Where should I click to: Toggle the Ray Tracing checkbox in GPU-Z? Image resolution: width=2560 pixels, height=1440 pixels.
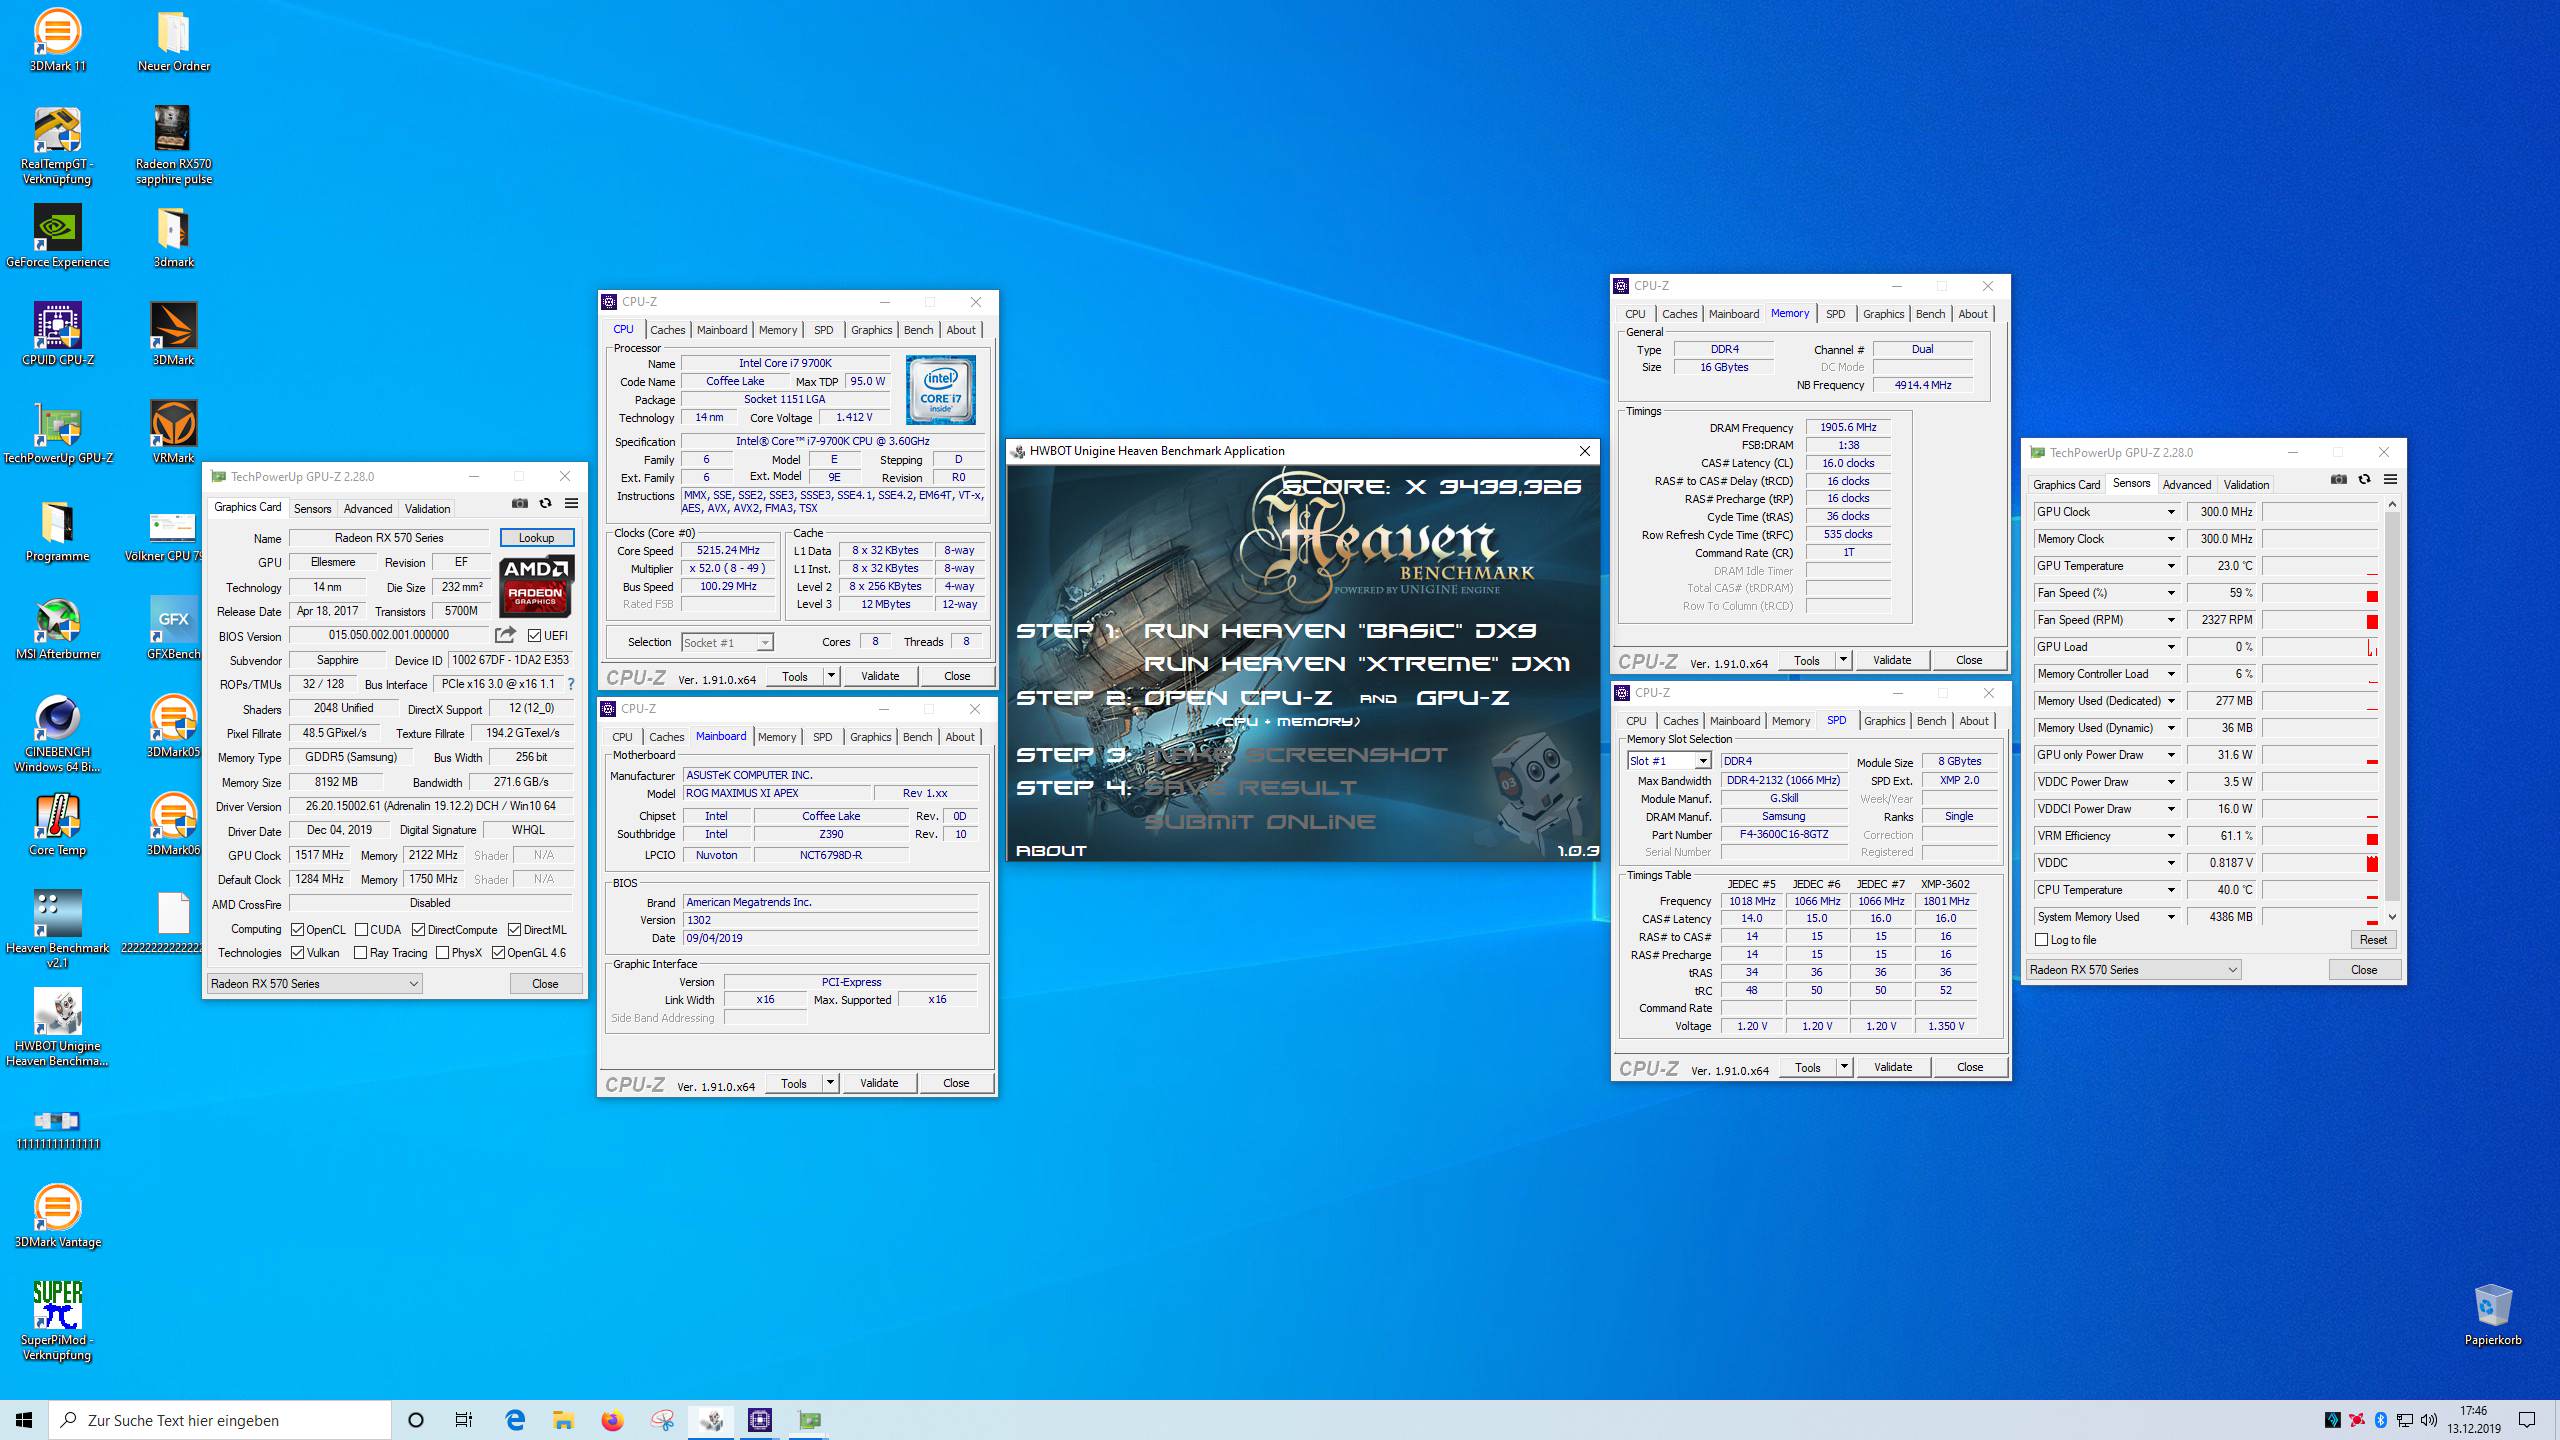coord(360,953)
